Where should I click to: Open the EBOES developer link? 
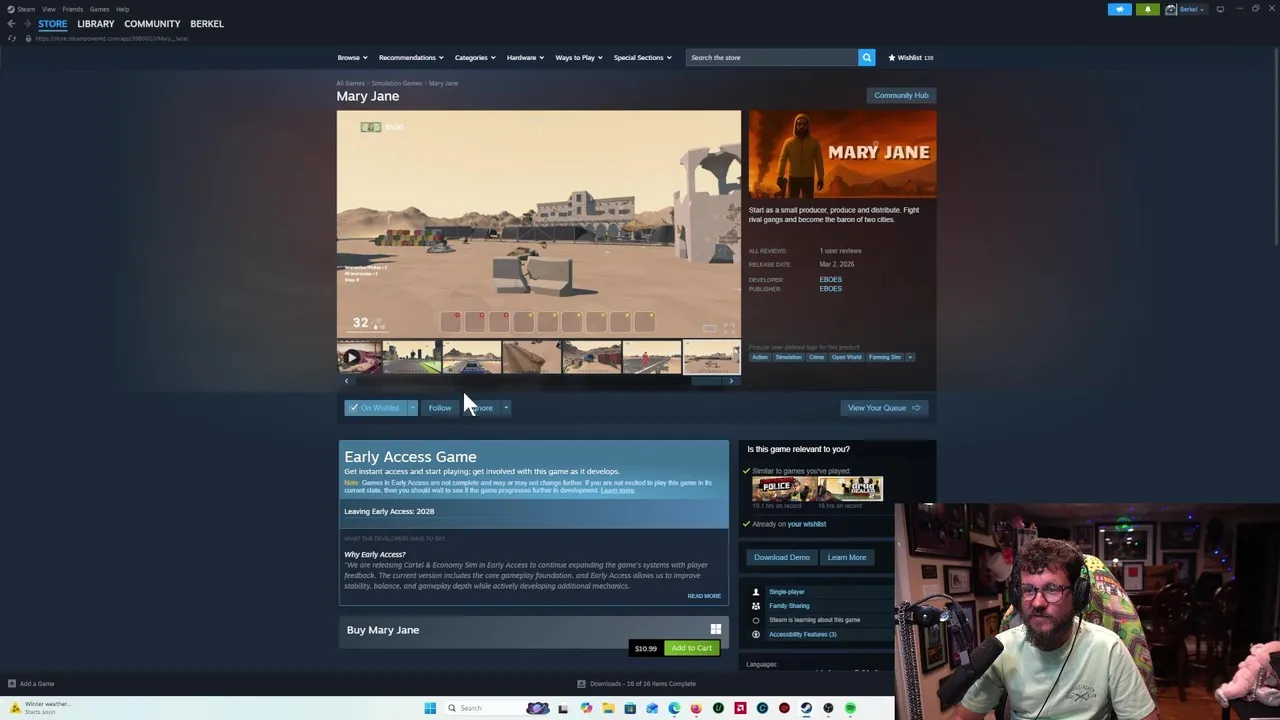[831, 279]
